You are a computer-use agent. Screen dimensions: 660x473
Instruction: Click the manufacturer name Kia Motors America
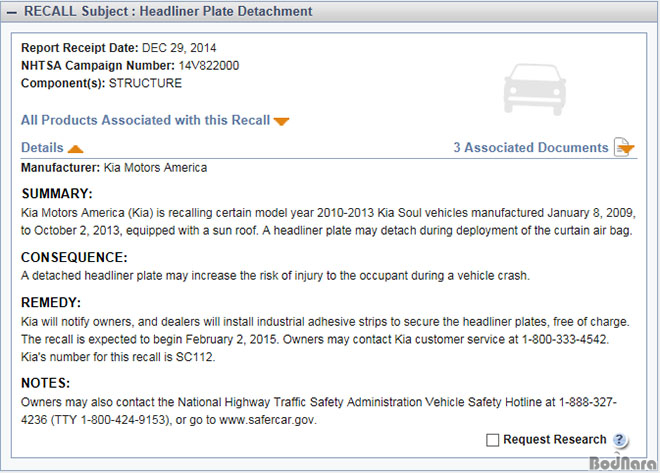coord(155,167)
